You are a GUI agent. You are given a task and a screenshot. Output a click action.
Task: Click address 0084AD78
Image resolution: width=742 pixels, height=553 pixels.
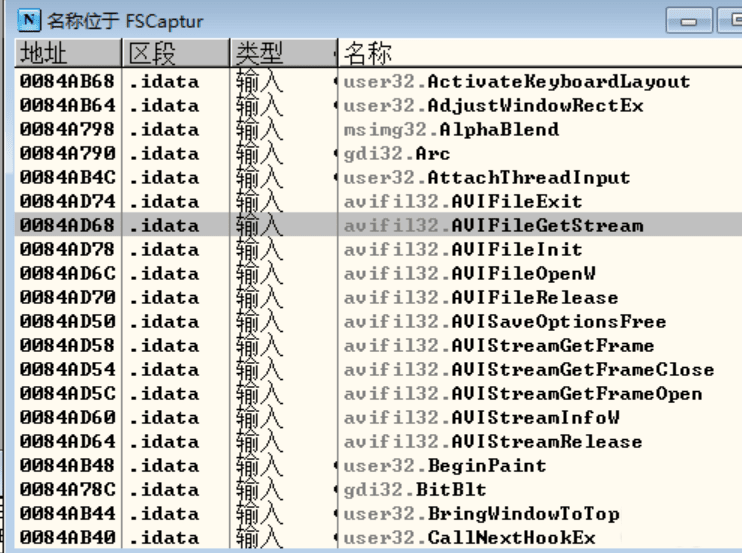pyautogui.click(x=67, y=250)
